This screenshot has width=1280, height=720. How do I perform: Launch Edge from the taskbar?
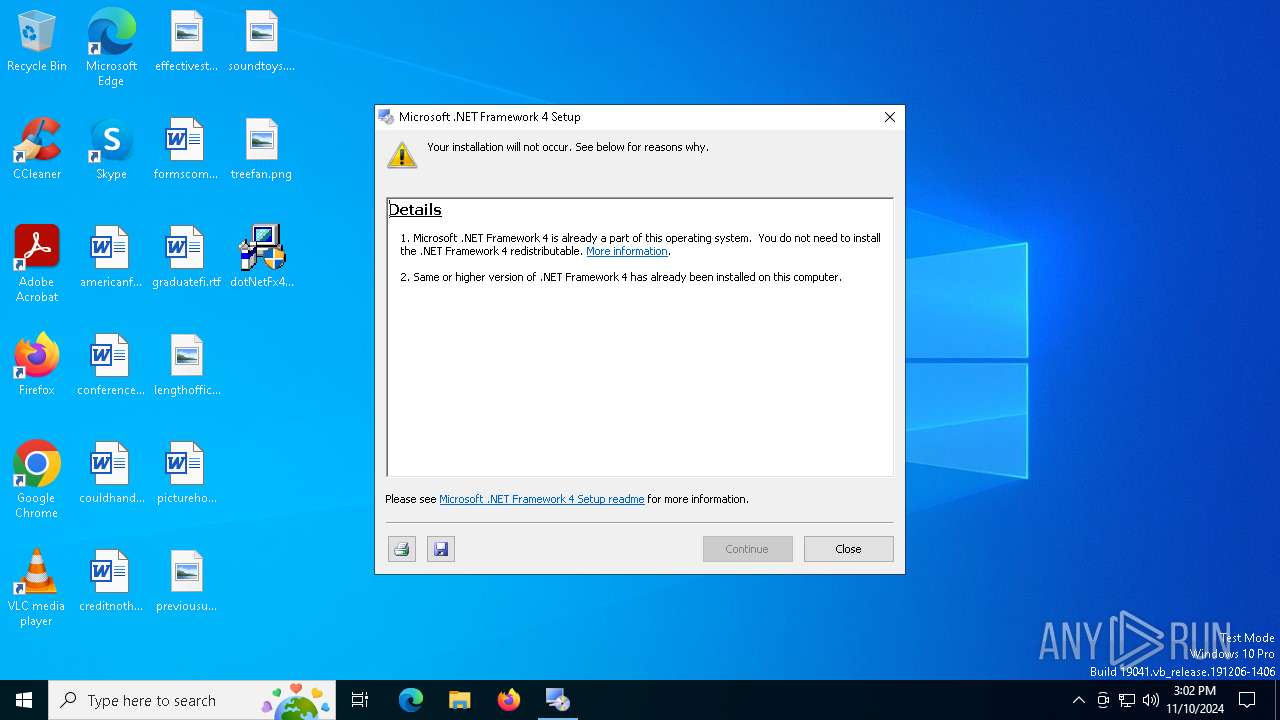(411, 700)
